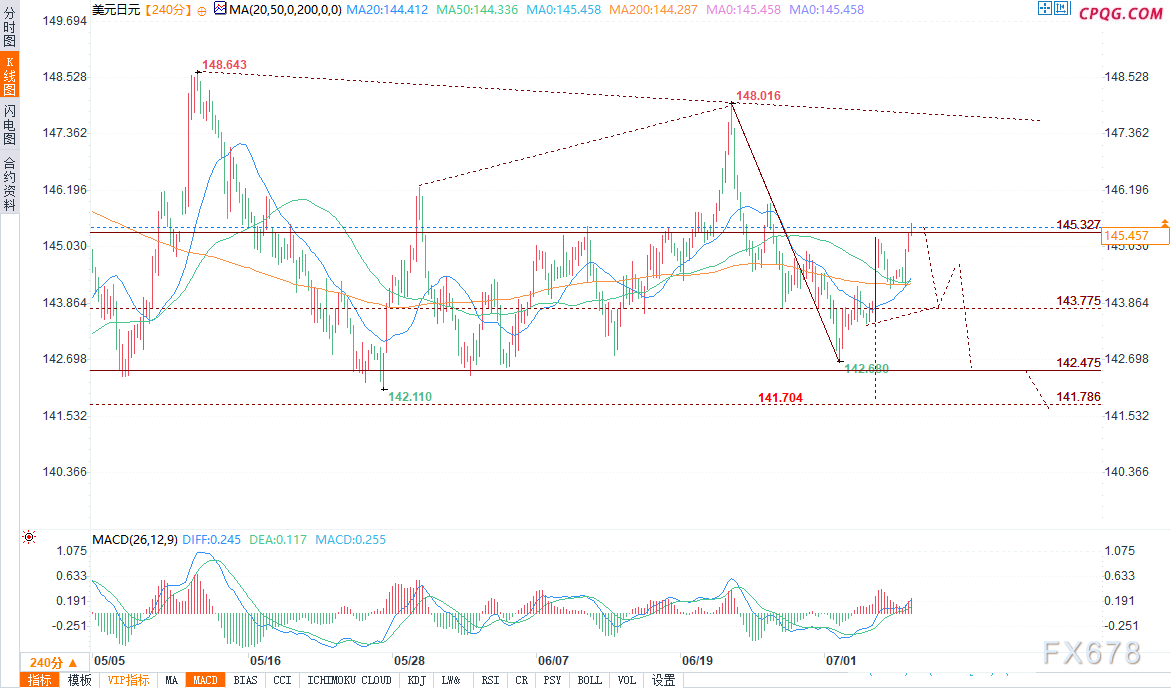Open the 240分 timeframe selector at bottom left
Image resolution: width=1171 pixels, height=688 pixels.
point(46,663)
